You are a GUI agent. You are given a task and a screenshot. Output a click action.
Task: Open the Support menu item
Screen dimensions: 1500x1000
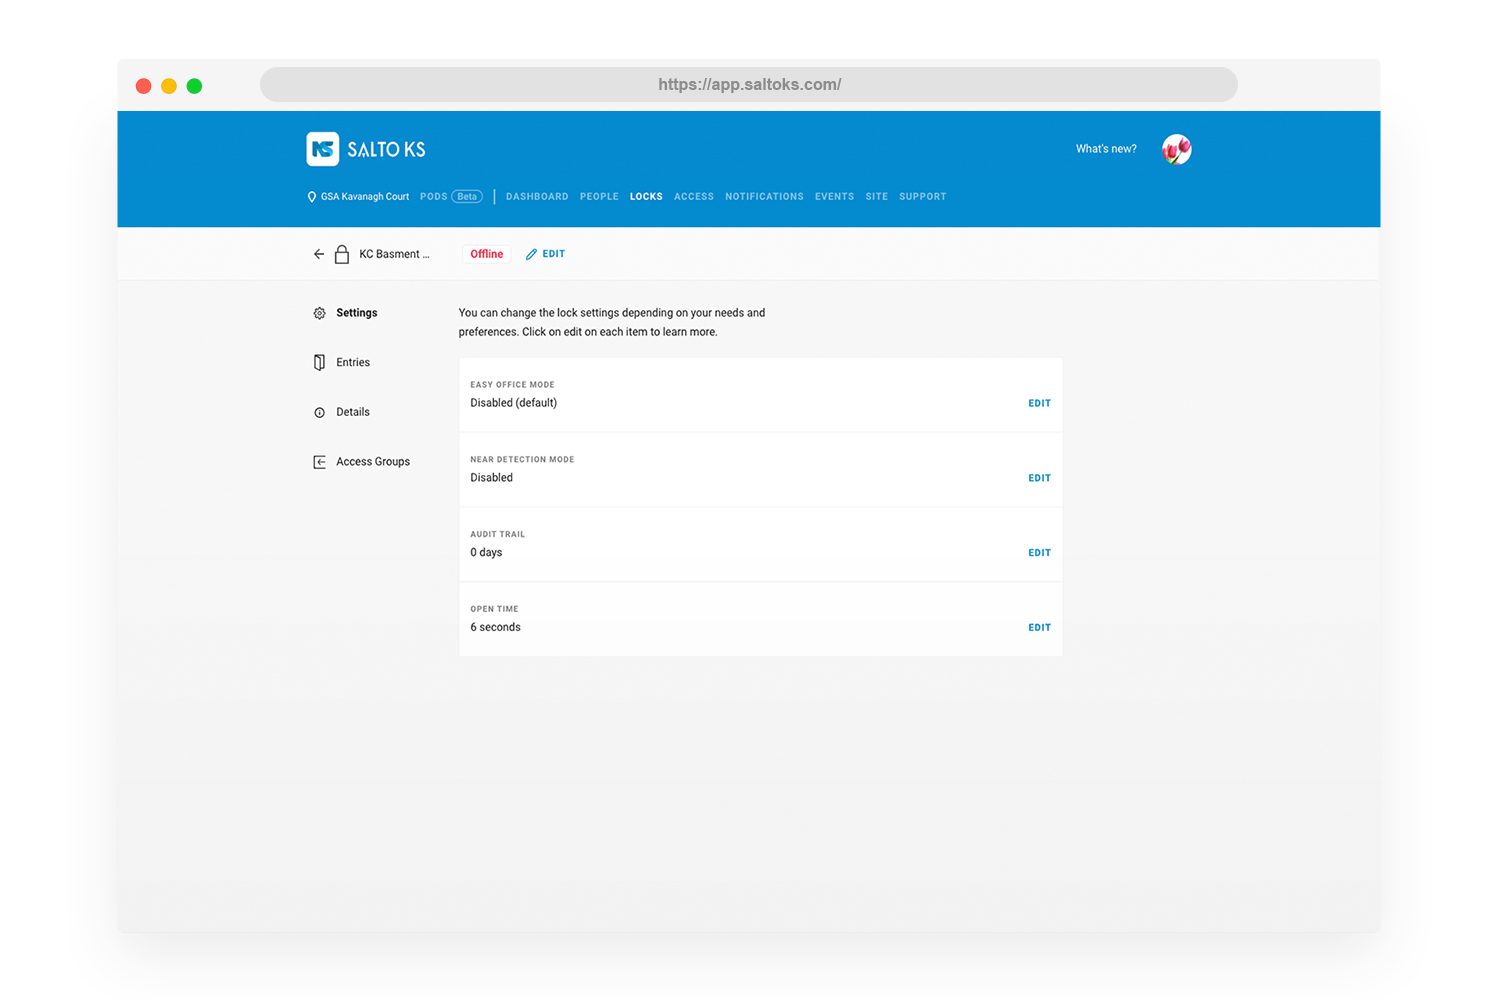coord(922,197)
